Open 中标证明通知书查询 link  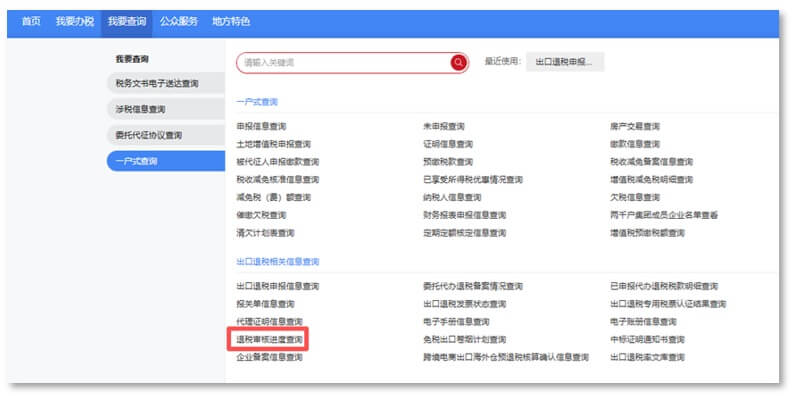[648, 340]
